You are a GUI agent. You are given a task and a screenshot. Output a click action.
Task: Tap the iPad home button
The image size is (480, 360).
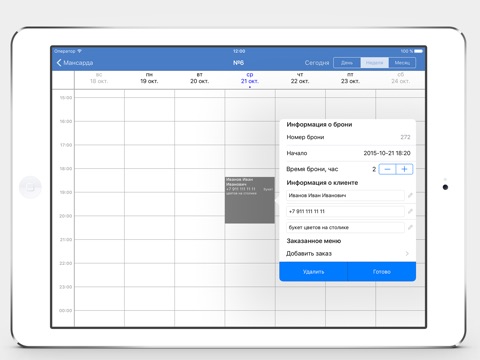(30, 187)
